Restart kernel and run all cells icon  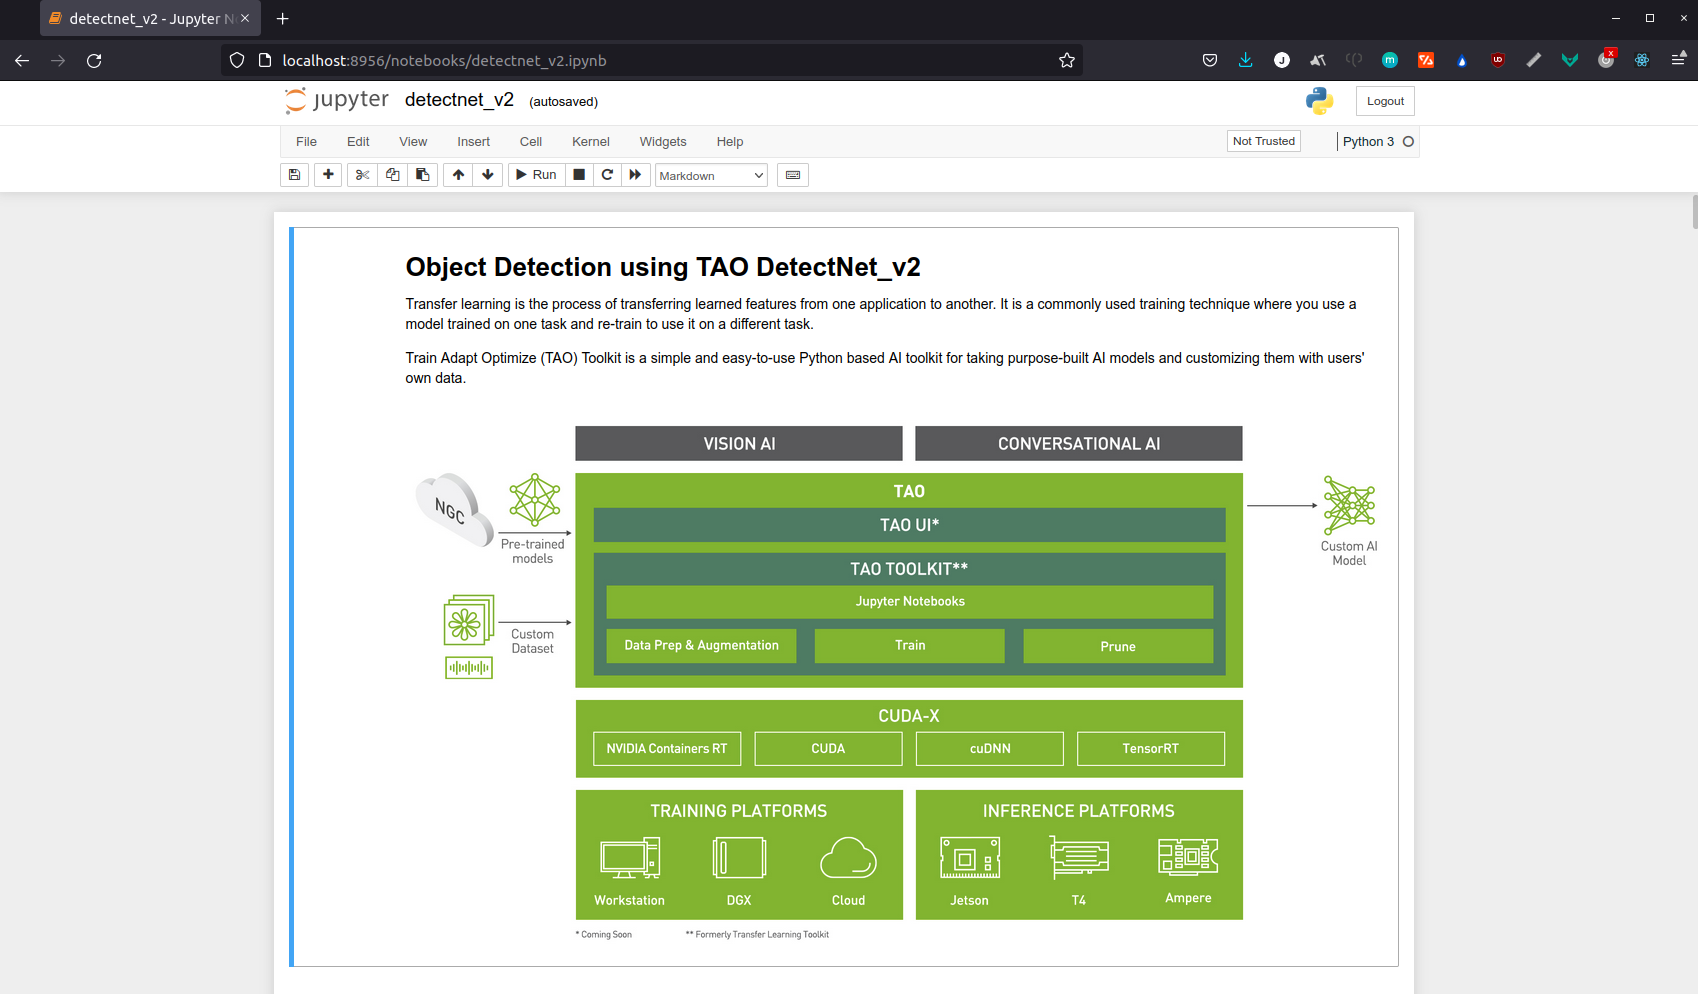click(635, 175)
